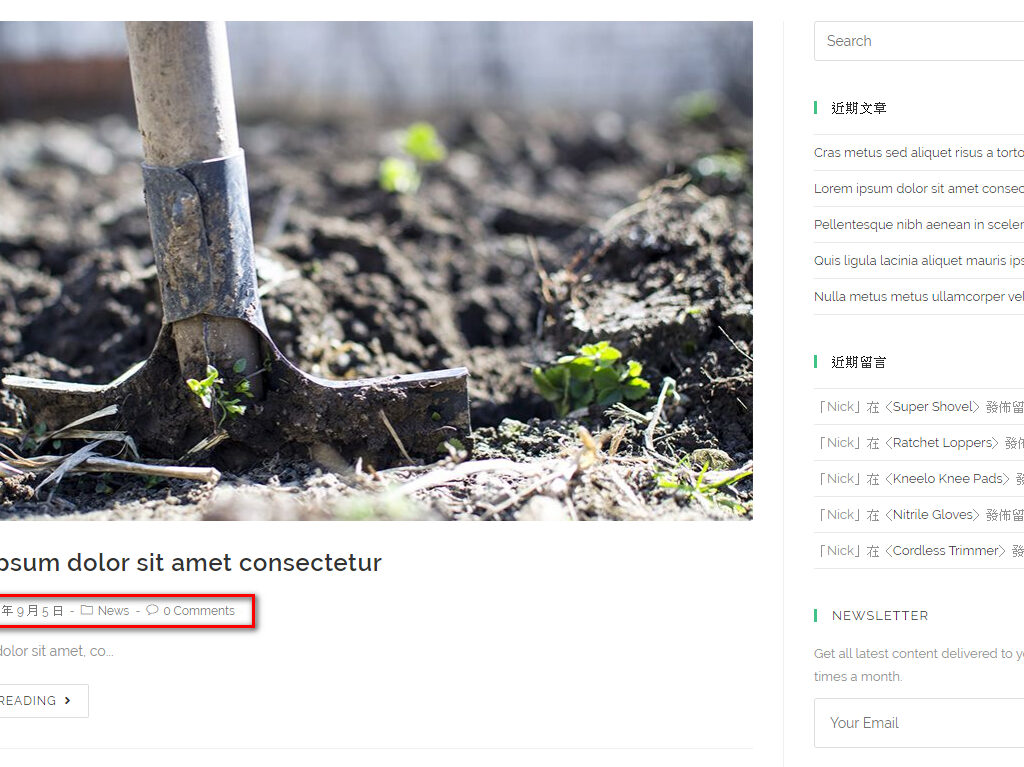
Task: Open the Ratchet Loppers comment link
Action: pyautogui.click(x=942, y=442)
